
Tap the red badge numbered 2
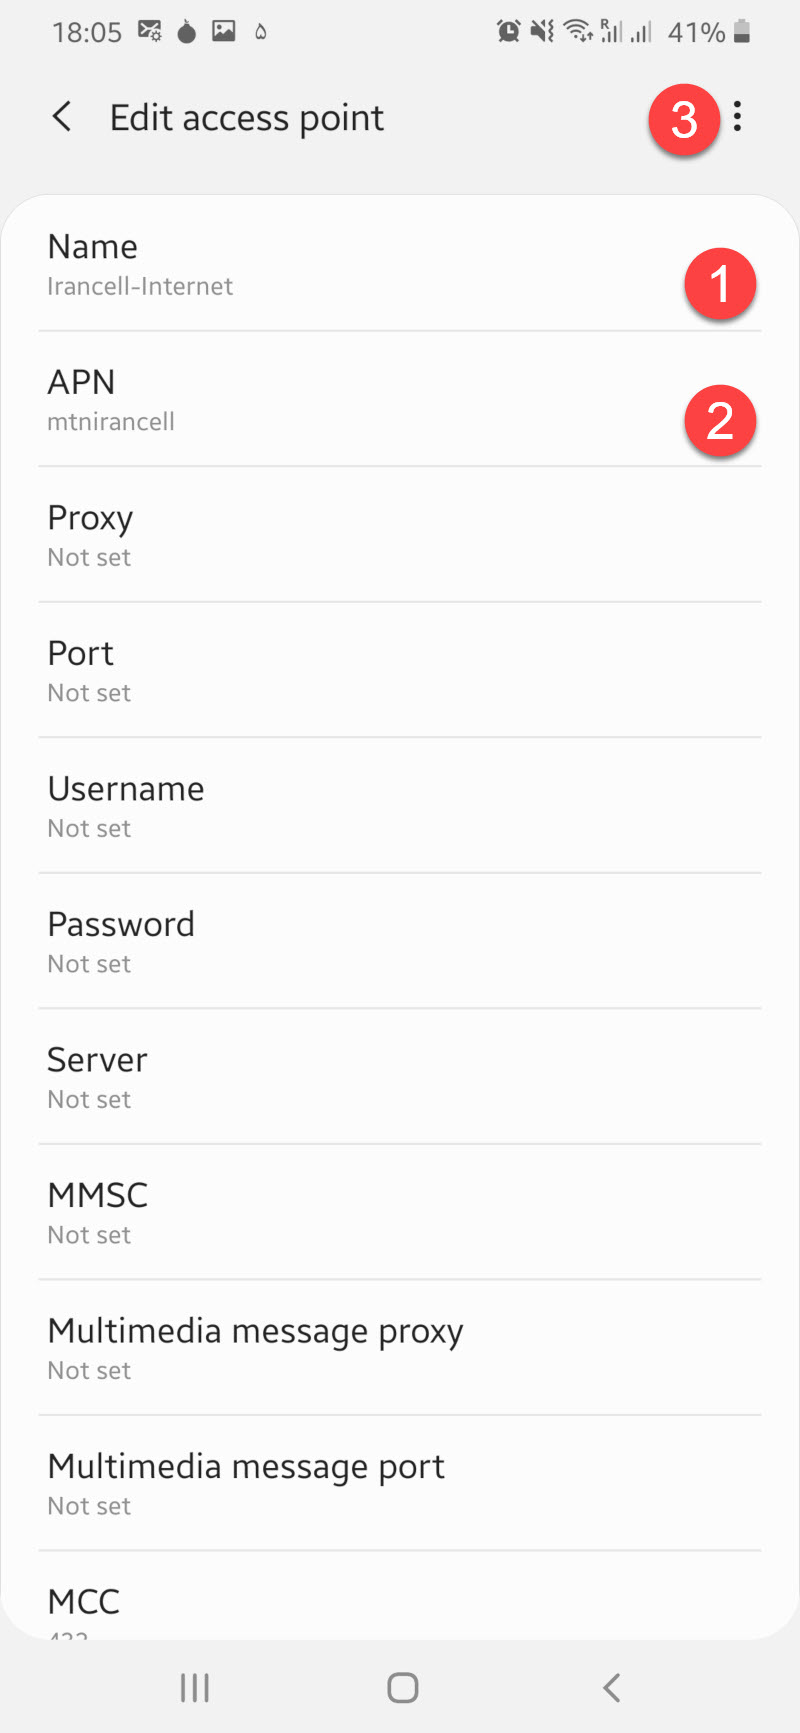click(720, 420)
